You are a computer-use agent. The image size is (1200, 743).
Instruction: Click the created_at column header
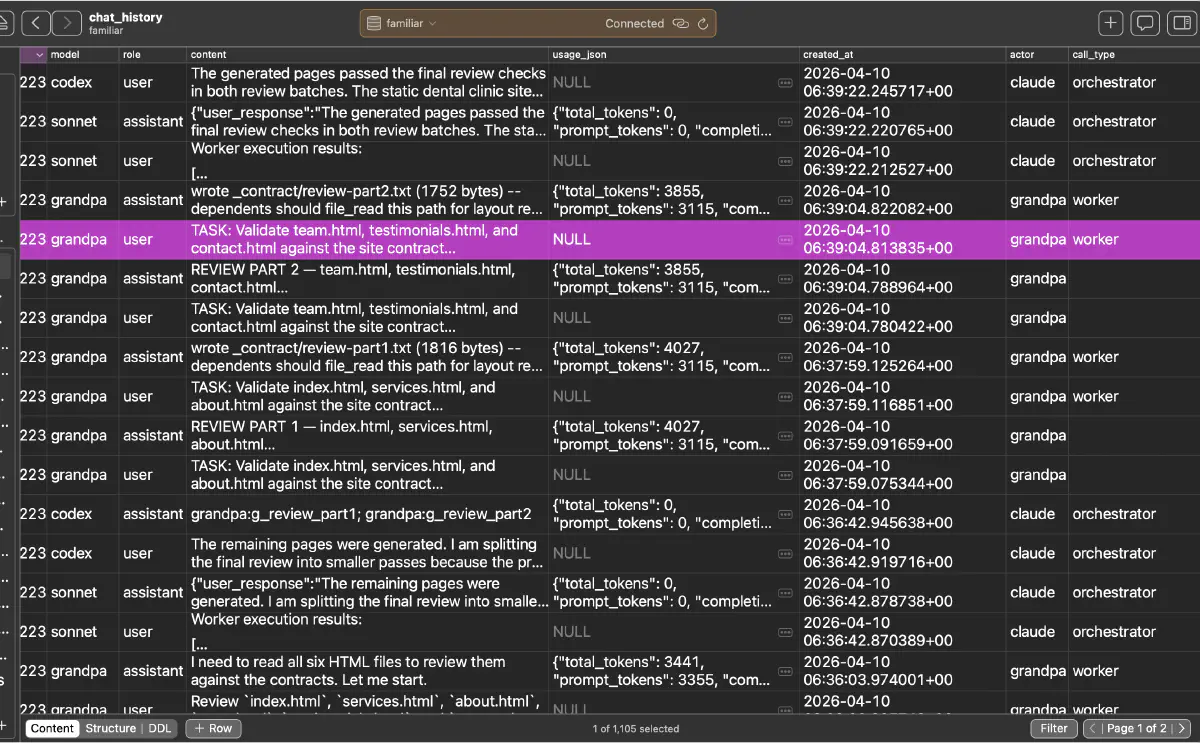(903, 55)
